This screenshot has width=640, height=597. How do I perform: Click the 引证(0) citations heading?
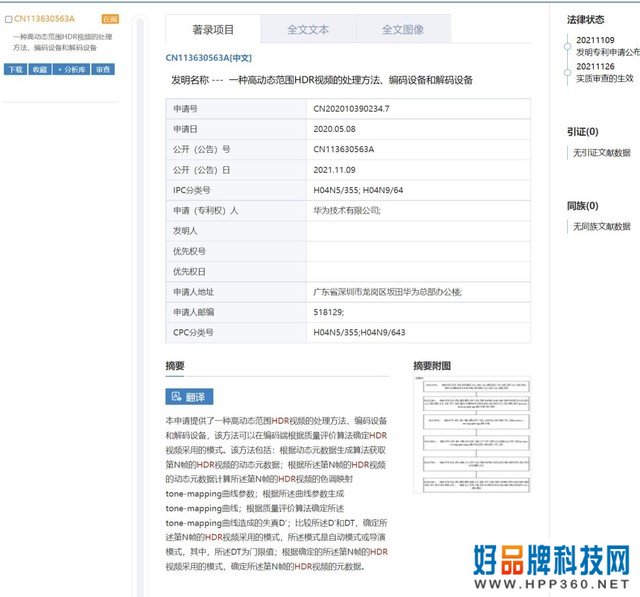[x=582, y=132]
